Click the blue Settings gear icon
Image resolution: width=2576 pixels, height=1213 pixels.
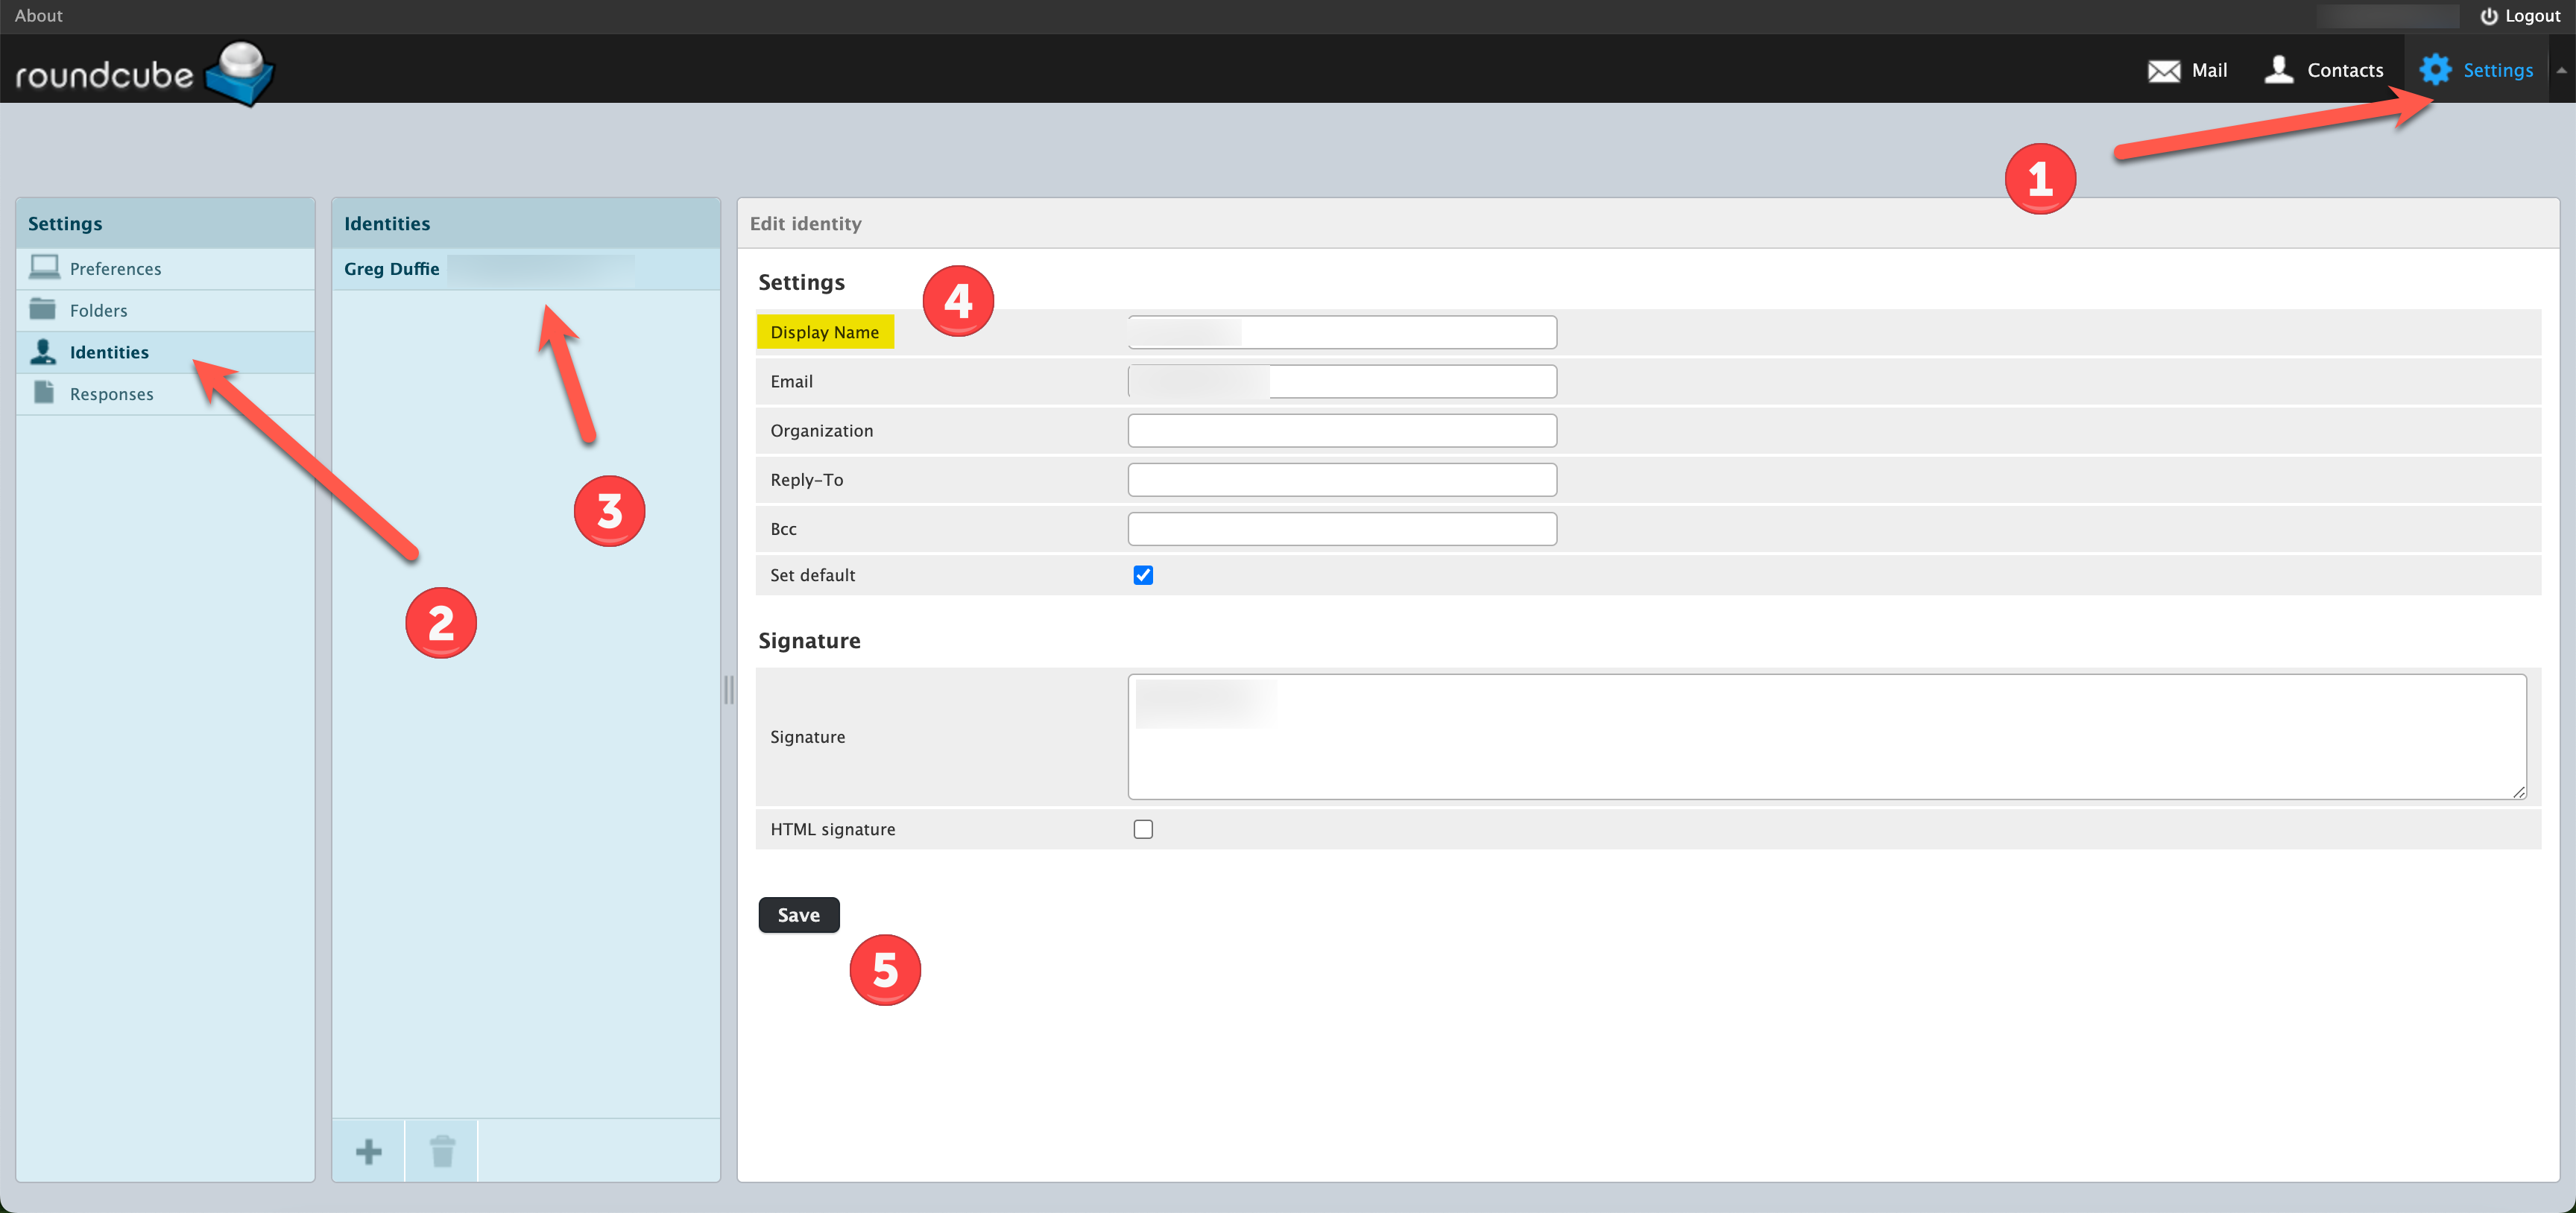point(2435,69)
